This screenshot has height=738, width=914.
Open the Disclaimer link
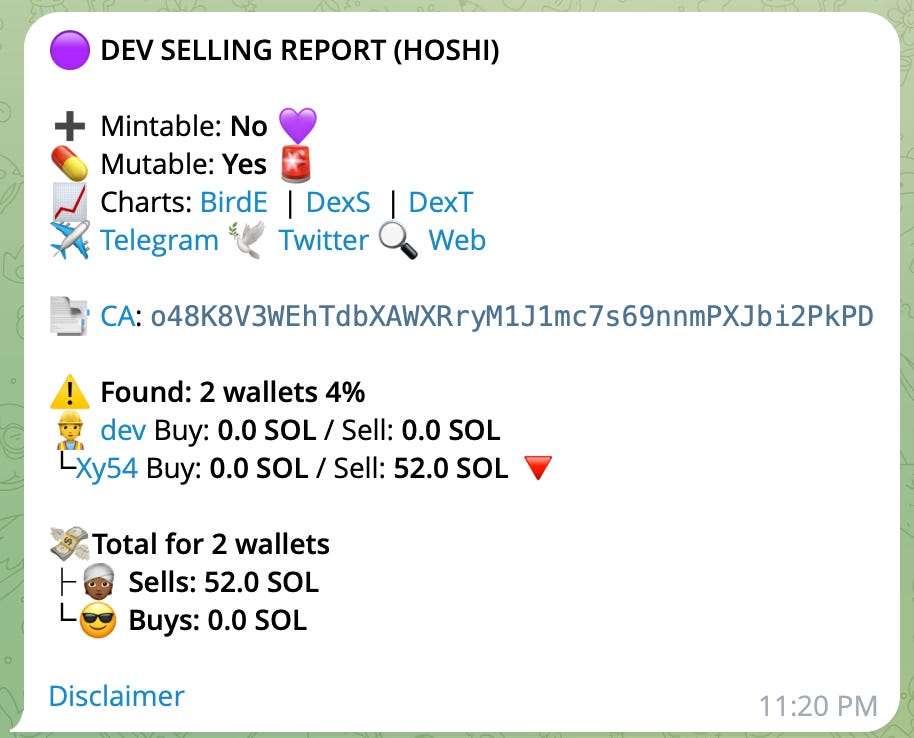tap(115, 696)
